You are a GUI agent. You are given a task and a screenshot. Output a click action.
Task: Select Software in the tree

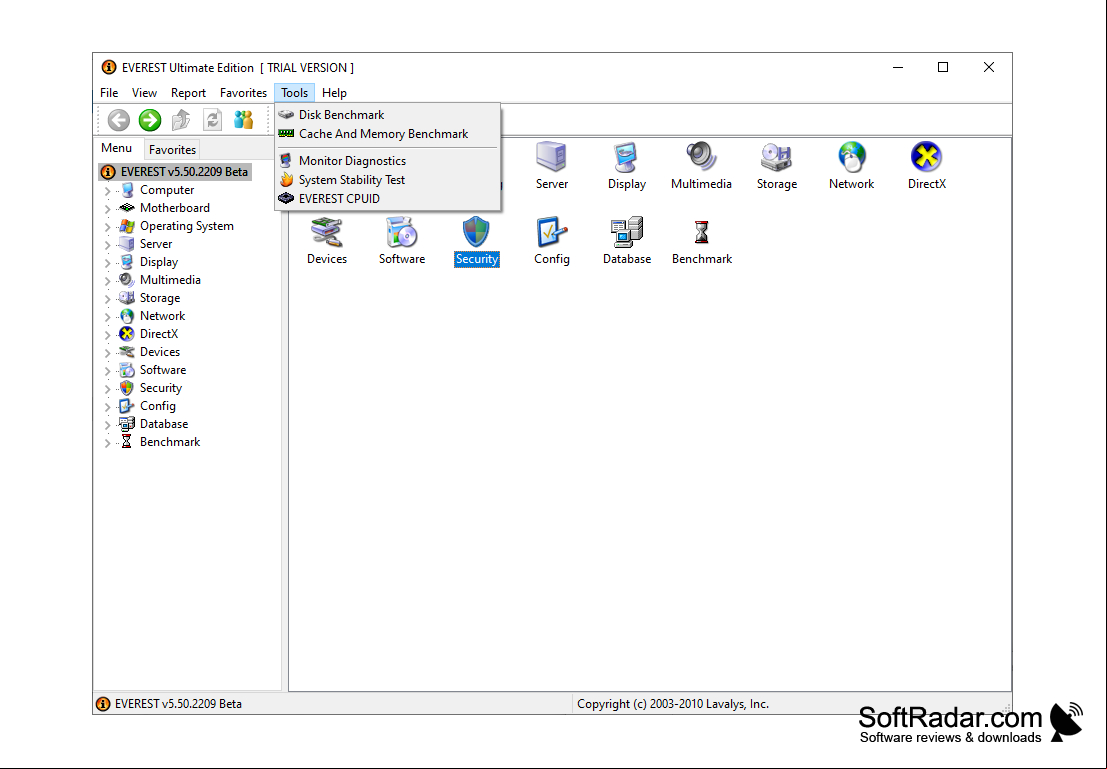(x=163, y=370)
